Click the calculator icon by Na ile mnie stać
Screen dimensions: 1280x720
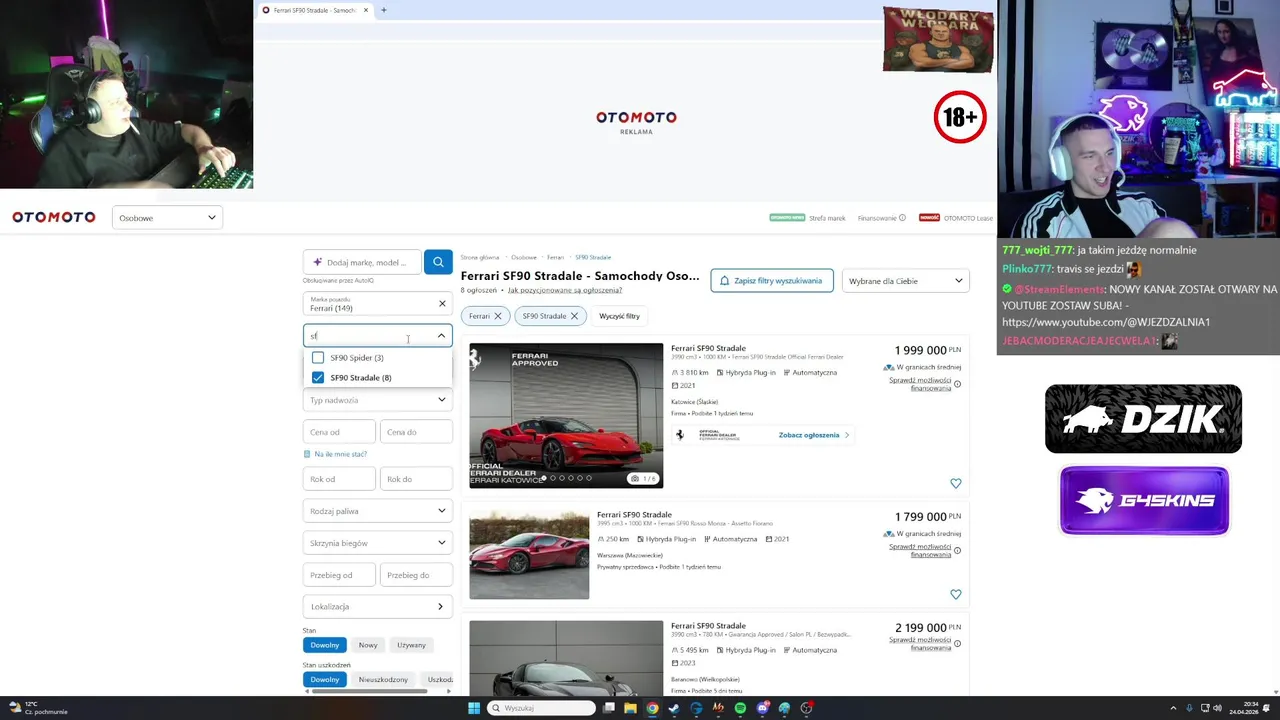(307, 454)
